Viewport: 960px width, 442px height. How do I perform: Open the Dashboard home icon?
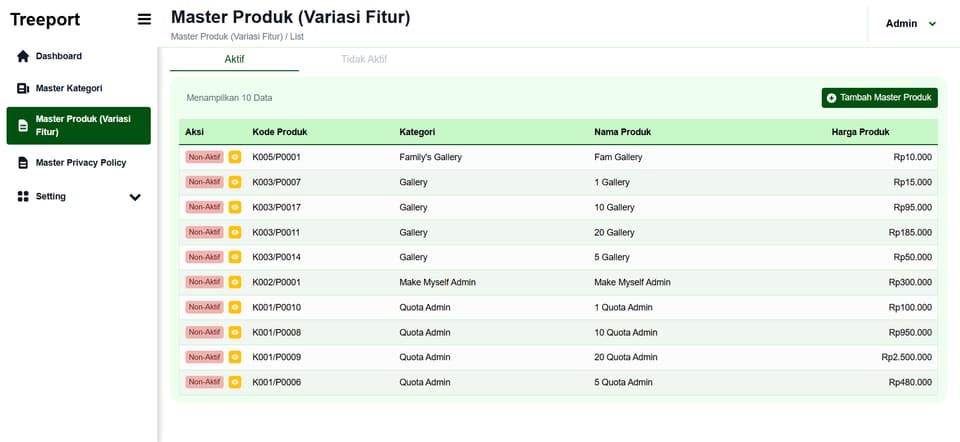click(23, 56)
